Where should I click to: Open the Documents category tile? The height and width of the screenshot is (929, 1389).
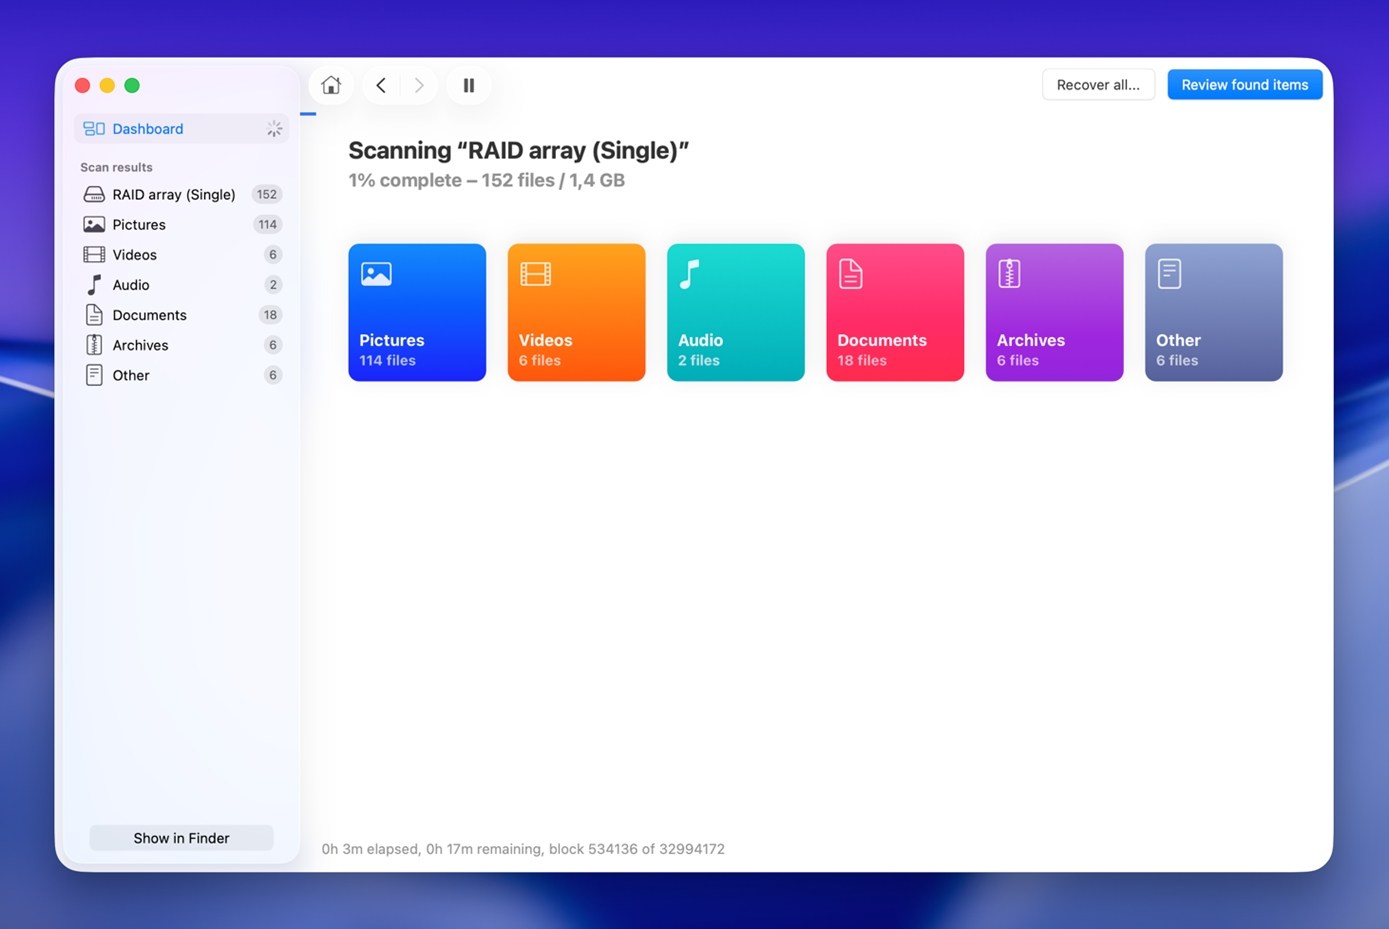click(x=894, y=312)
